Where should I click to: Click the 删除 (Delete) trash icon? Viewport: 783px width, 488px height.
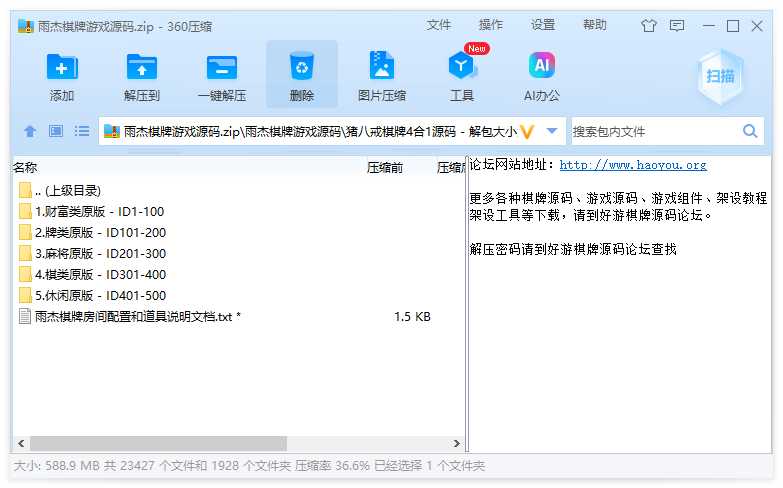click(x=302, y=66)
